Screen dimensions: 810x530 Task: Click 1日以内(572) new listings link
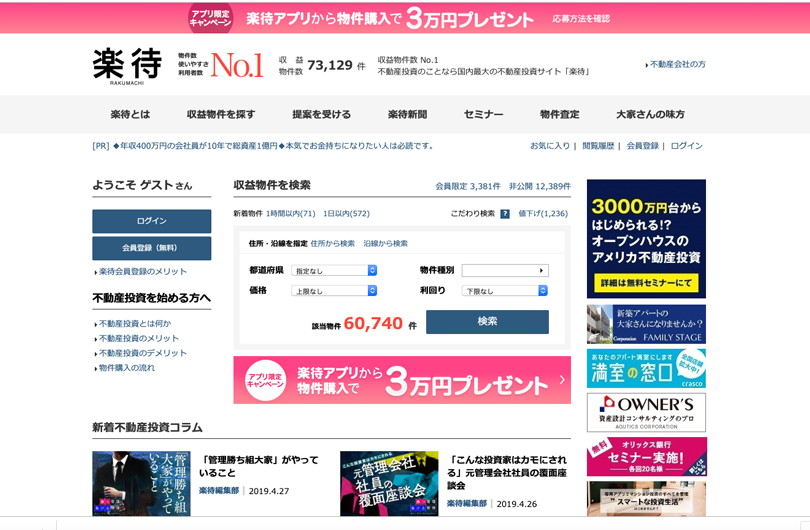coord(346,214)
